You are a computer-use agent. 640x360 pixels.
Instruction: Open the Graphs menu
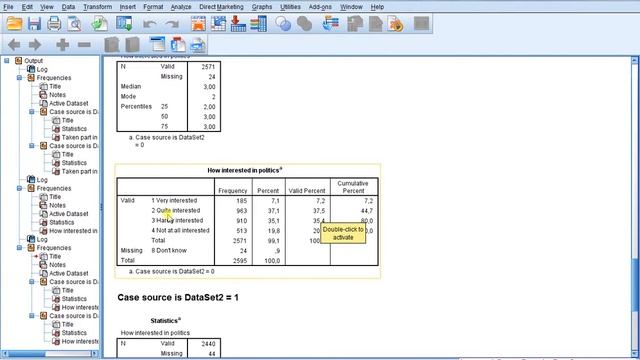(262, 7)
